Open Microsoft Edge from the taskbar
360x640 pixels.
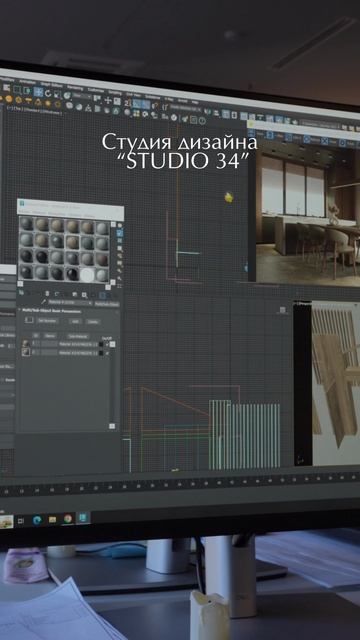[37, 520]
